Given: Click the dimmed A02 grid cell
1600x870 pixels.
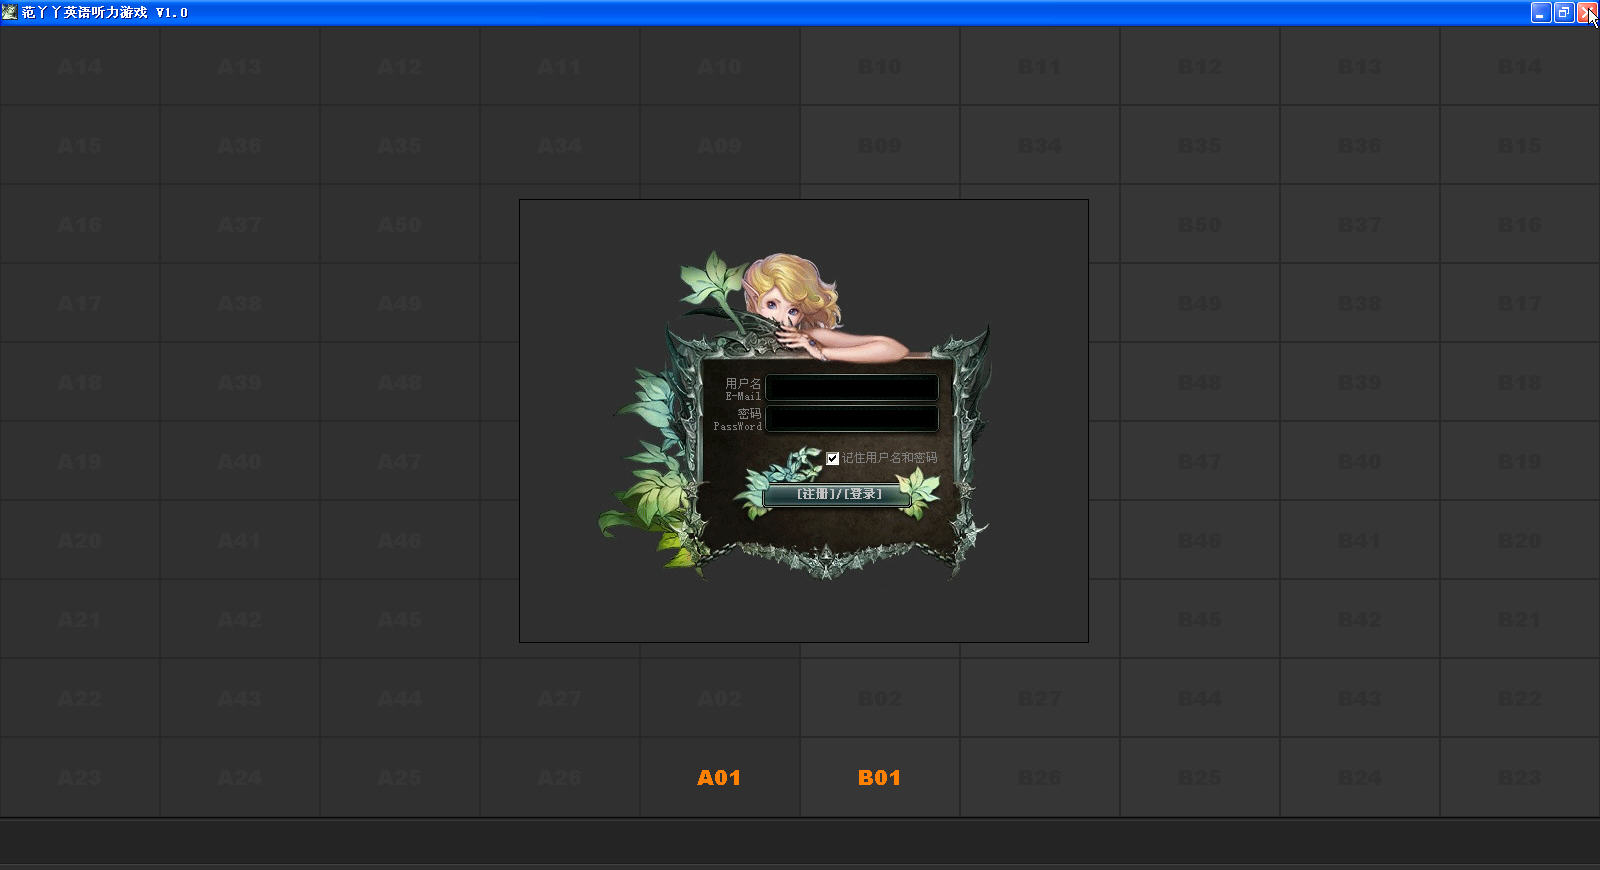Looking at the screenshot, I should 720,698.
